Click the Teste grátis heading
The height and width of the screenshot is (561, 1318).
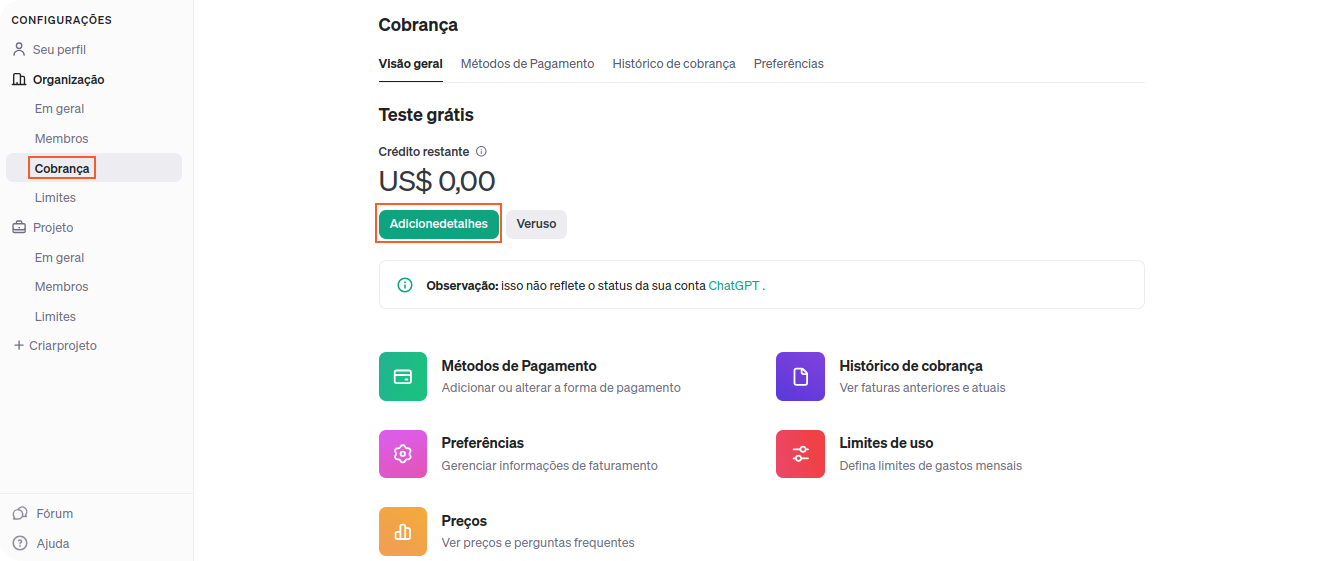click(426, 115)
